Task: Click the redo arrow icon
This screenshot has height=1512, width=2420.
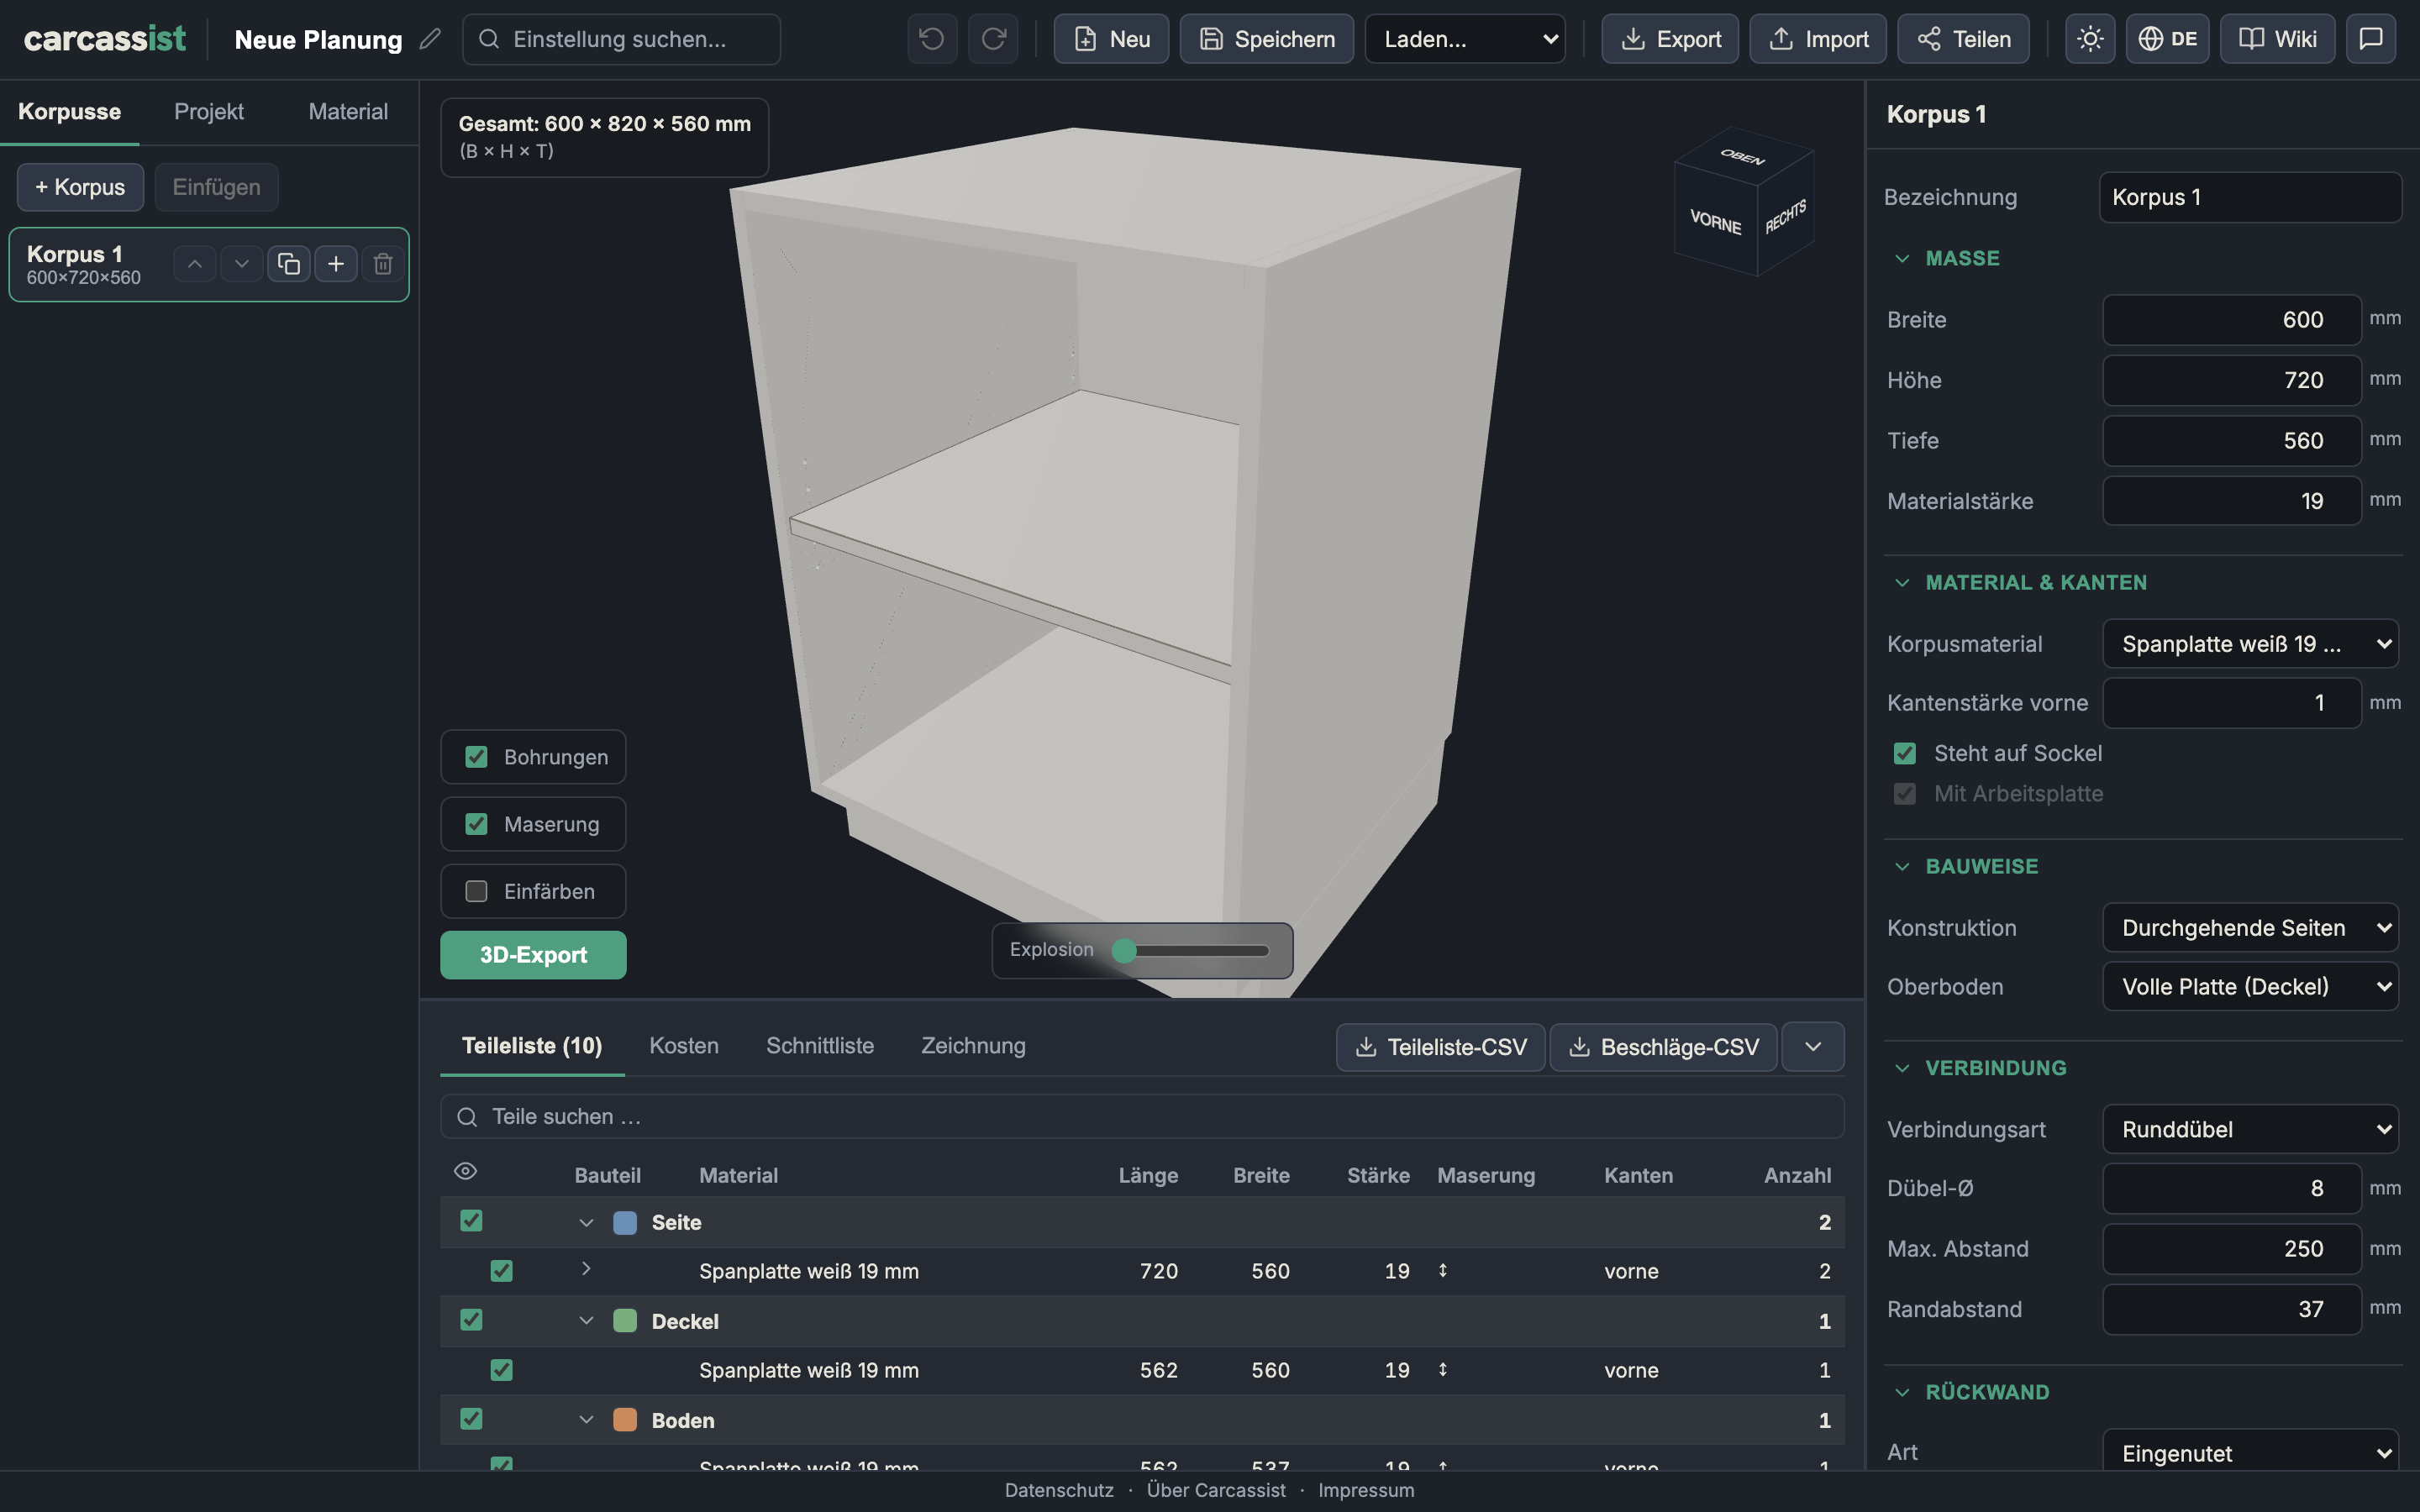Action: point(993,39)
